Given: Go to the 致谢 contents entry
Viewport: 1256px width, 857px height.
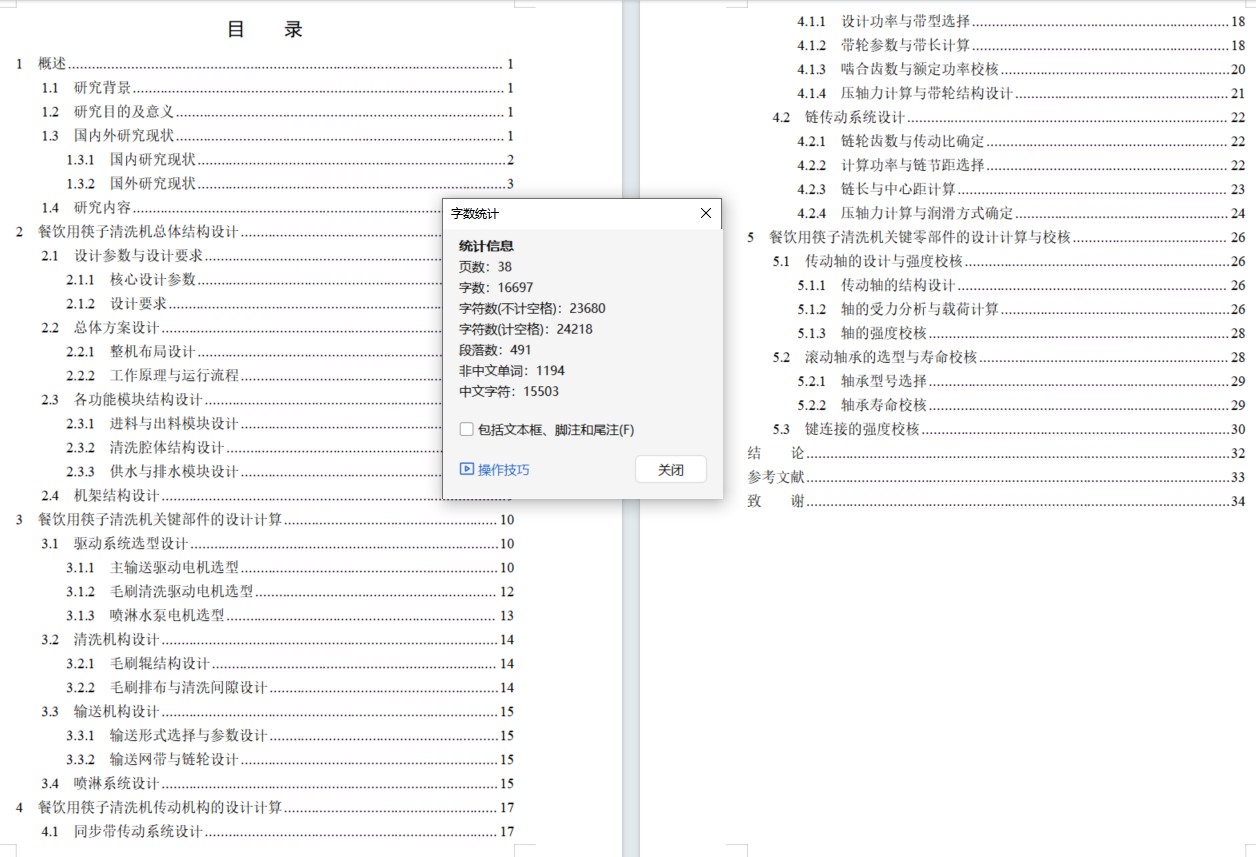Looking at the screenshot, I should click(x=996, y=502).
